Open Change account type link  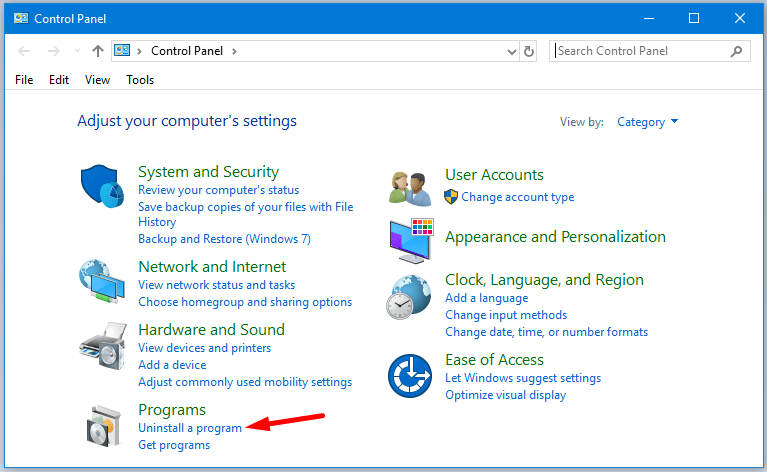point(518,197)
